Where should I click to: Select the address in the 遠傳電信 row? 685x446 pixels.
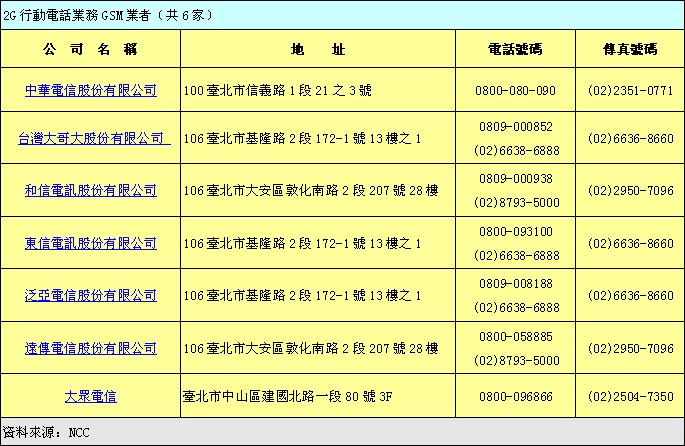311,348
